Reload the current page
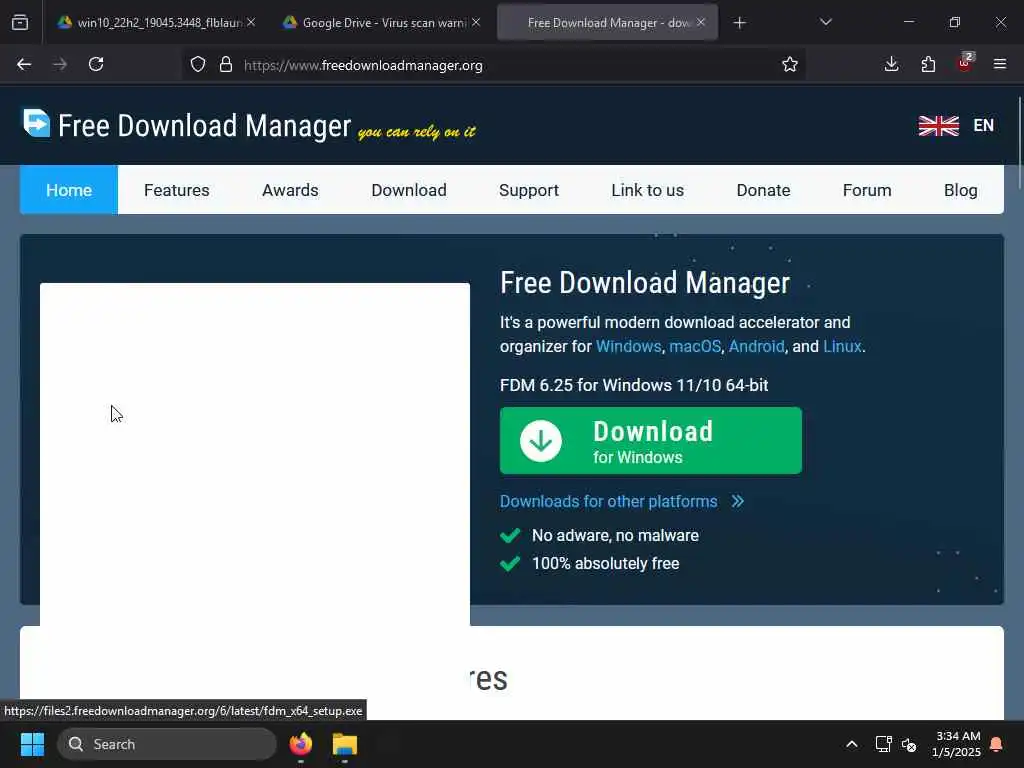 pos(96,64)
